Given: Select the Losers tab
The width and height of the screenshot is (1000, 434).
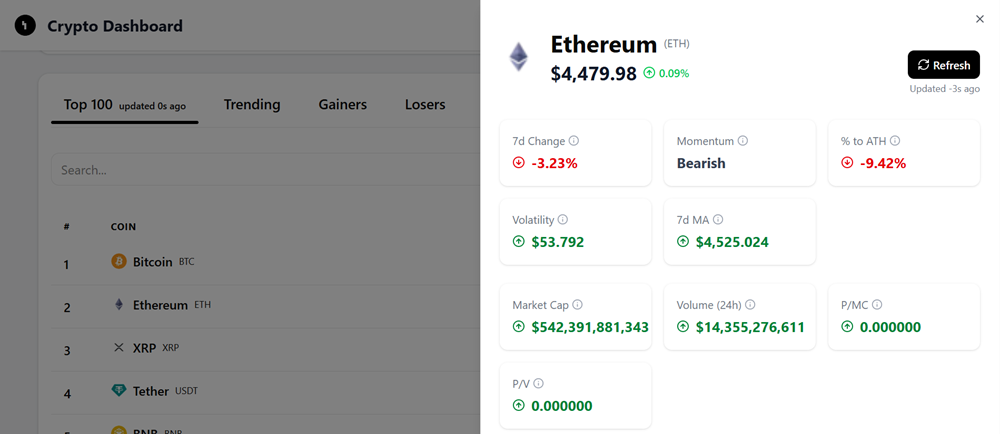Looking at the screenshot, I should [425, 104].
